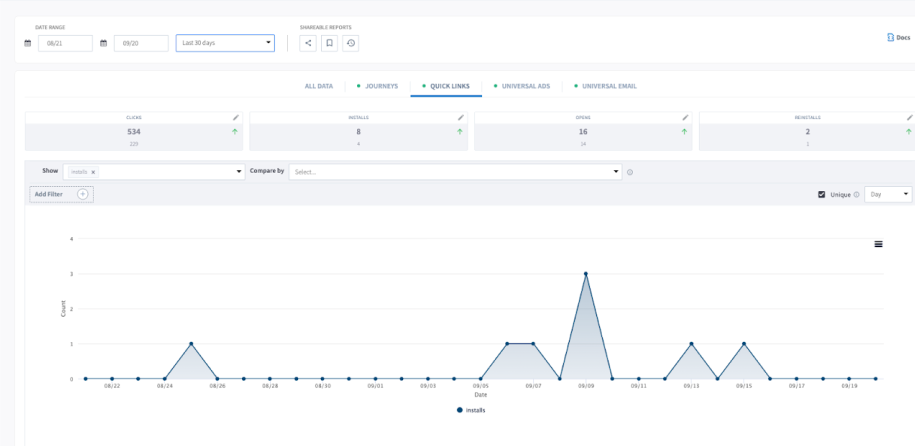Edit the Clicks metric card

(236, 117)
